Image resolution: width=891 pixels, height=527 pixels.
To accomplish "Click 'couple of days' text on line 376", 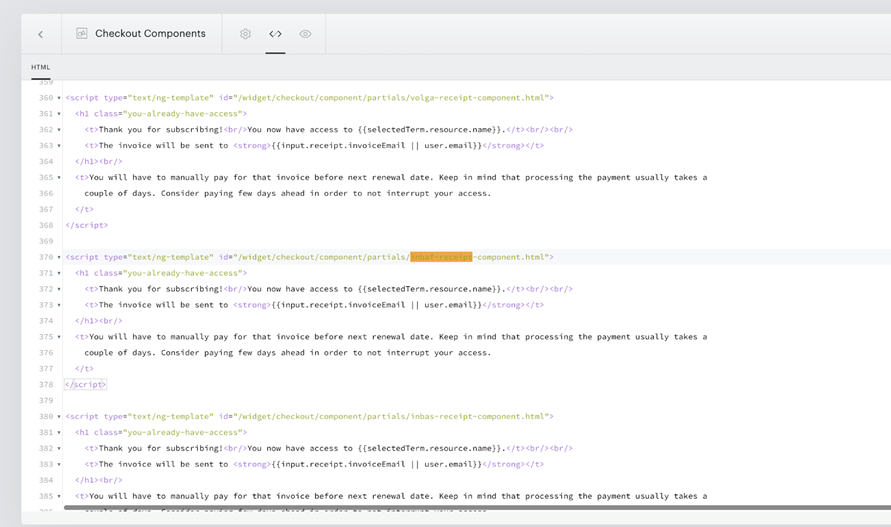I will pyautogui.click(x=118, y=352).
